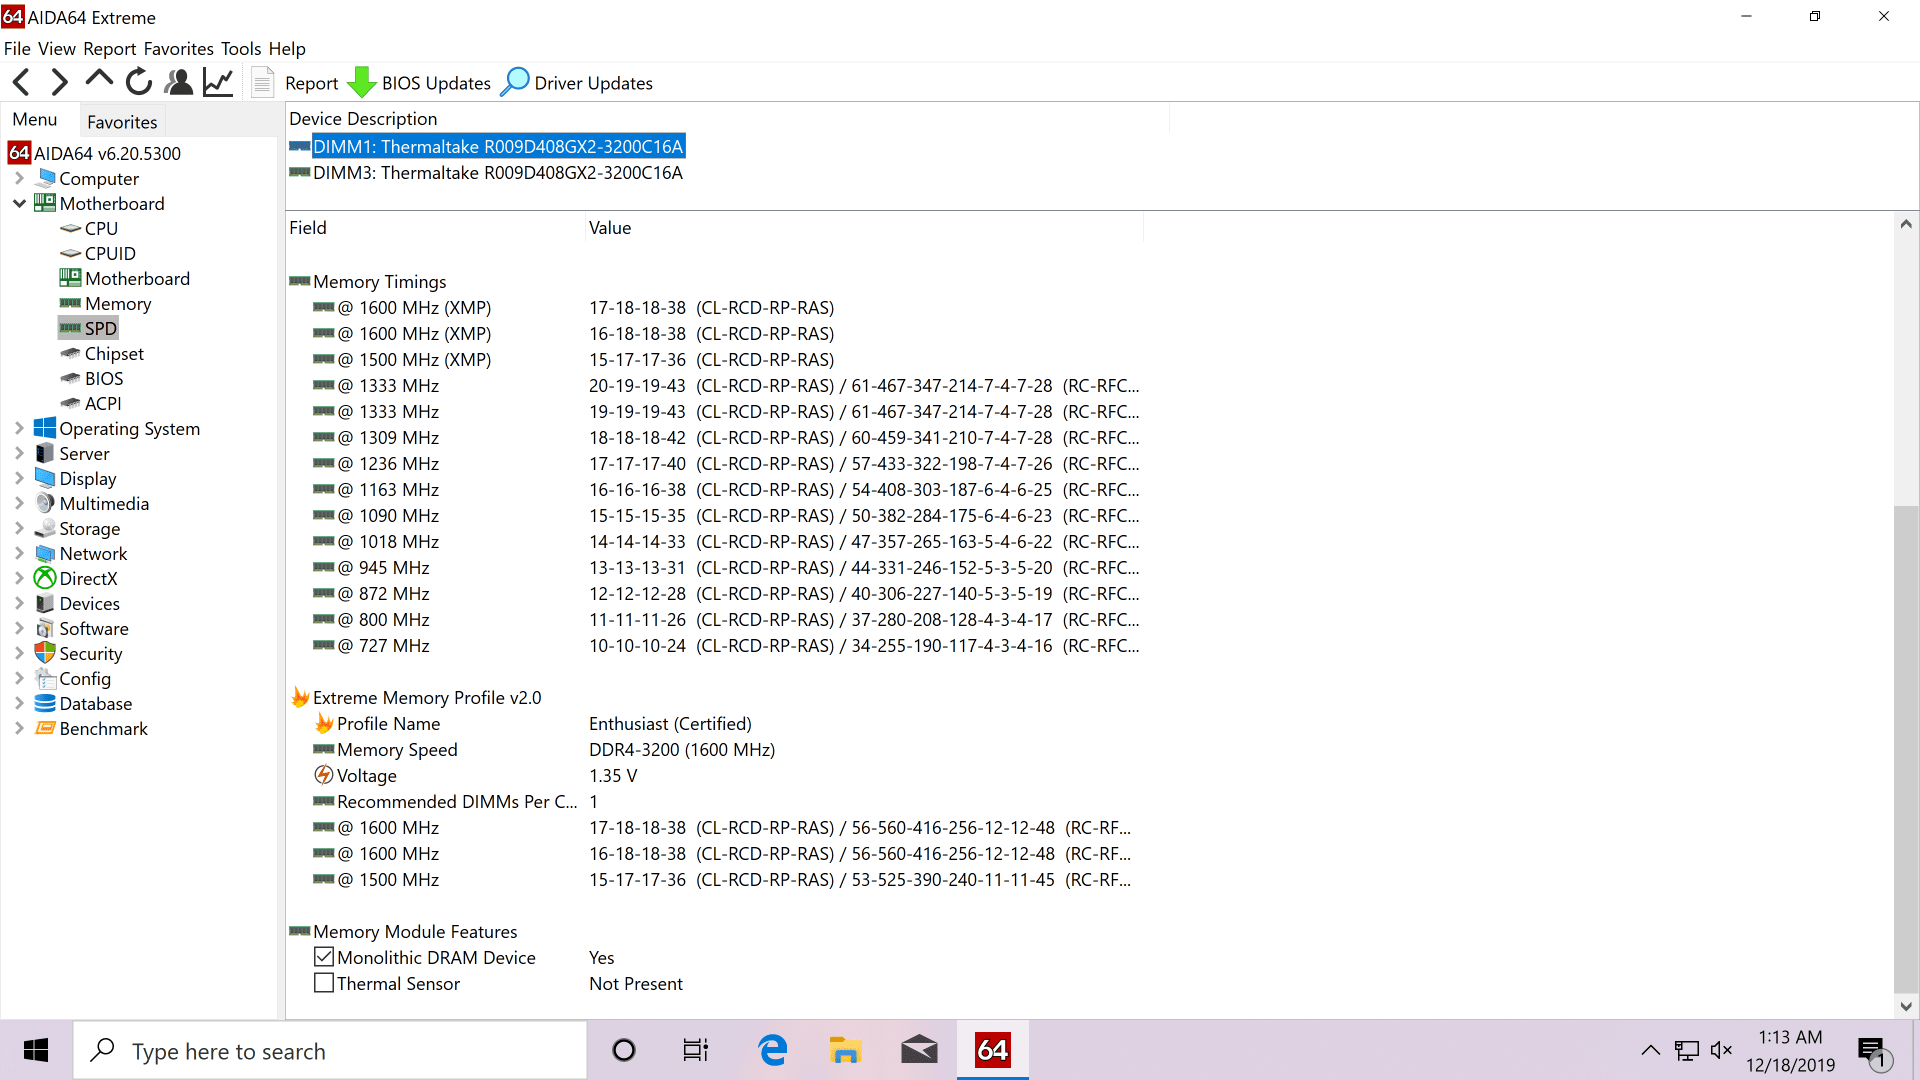This screenshot has height=1080, width=1920.
Task: Switch to the Menu tab in the sidebar
Action: click(x=35, y=120)
